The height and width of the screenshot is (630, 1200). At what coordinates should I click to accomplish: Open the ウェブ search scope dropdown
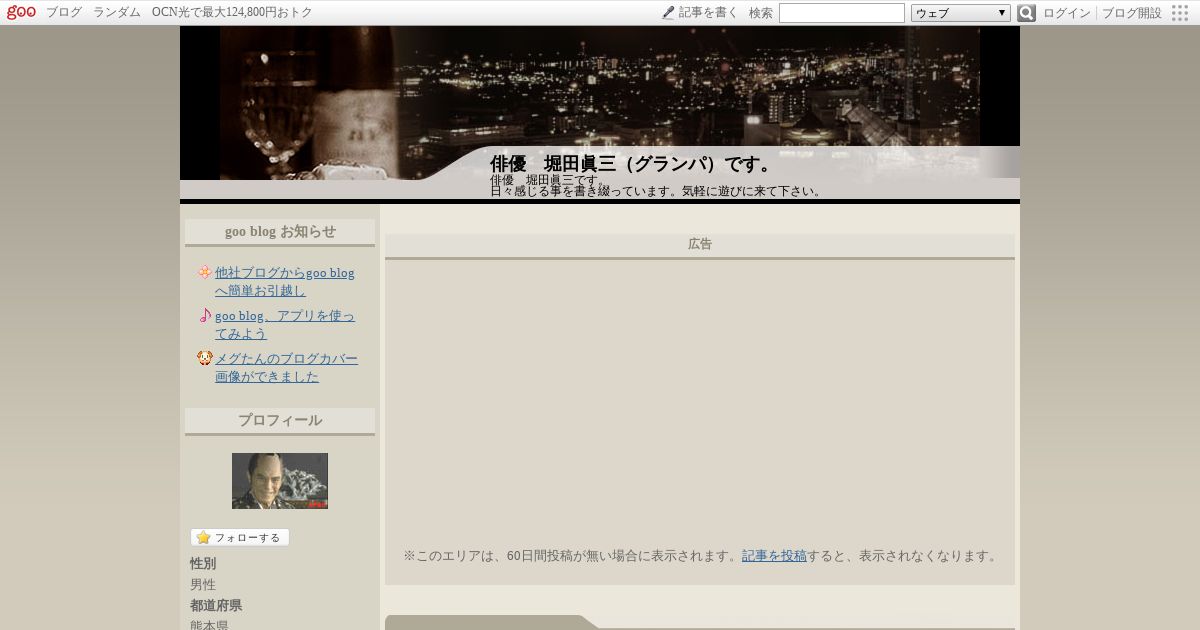tap(961, 13)
